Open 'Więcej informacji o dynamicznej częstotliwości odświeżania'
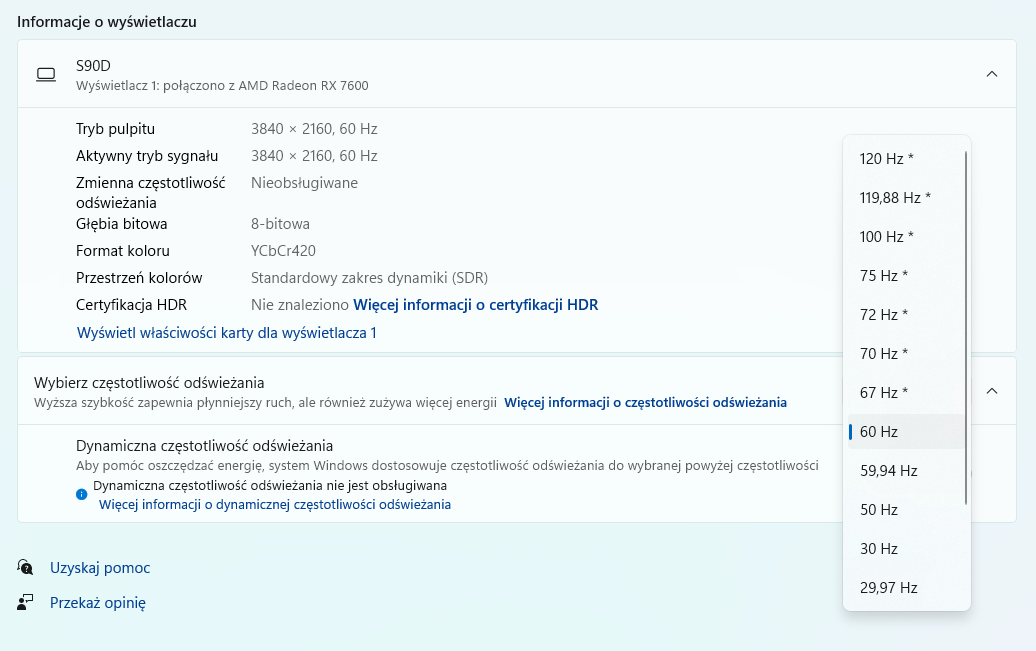Image resolution: width=1036 pixels, height=651 pixels. (x=275, y=504)
